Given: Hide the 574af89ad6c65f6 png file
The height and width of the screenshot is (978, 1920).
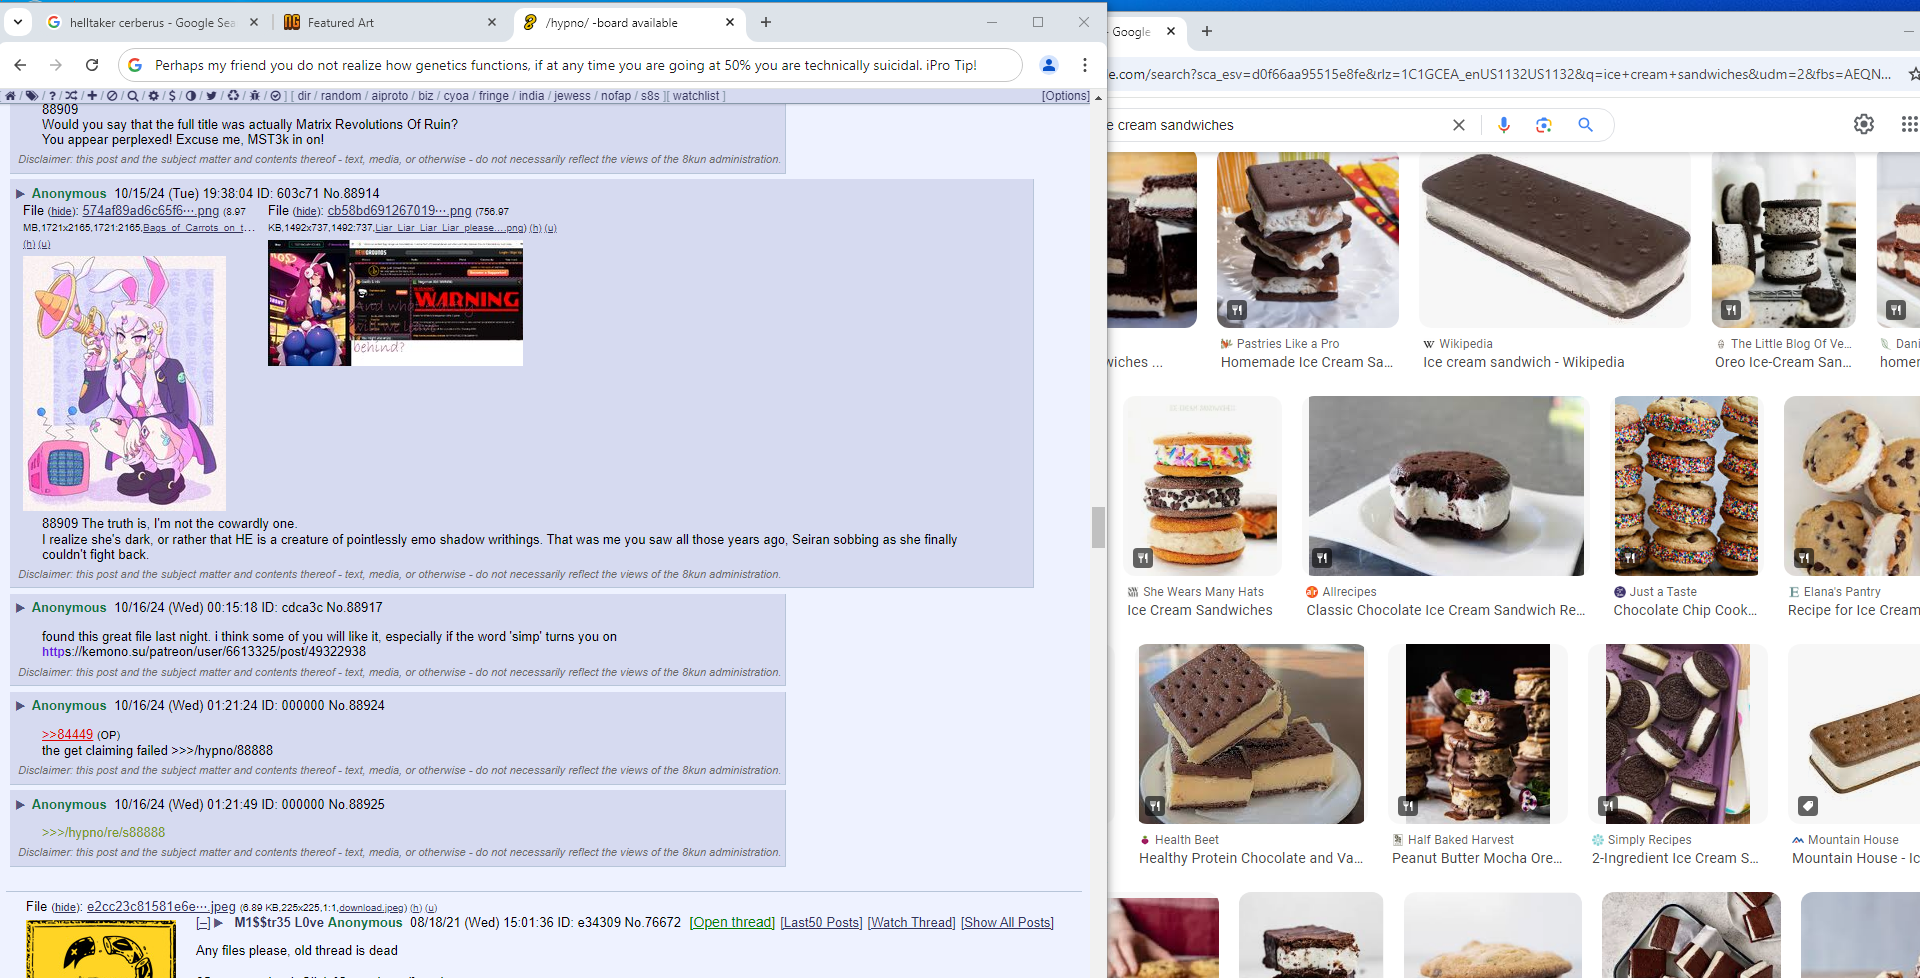Looking at the screenshot, I should pos(62,211).
